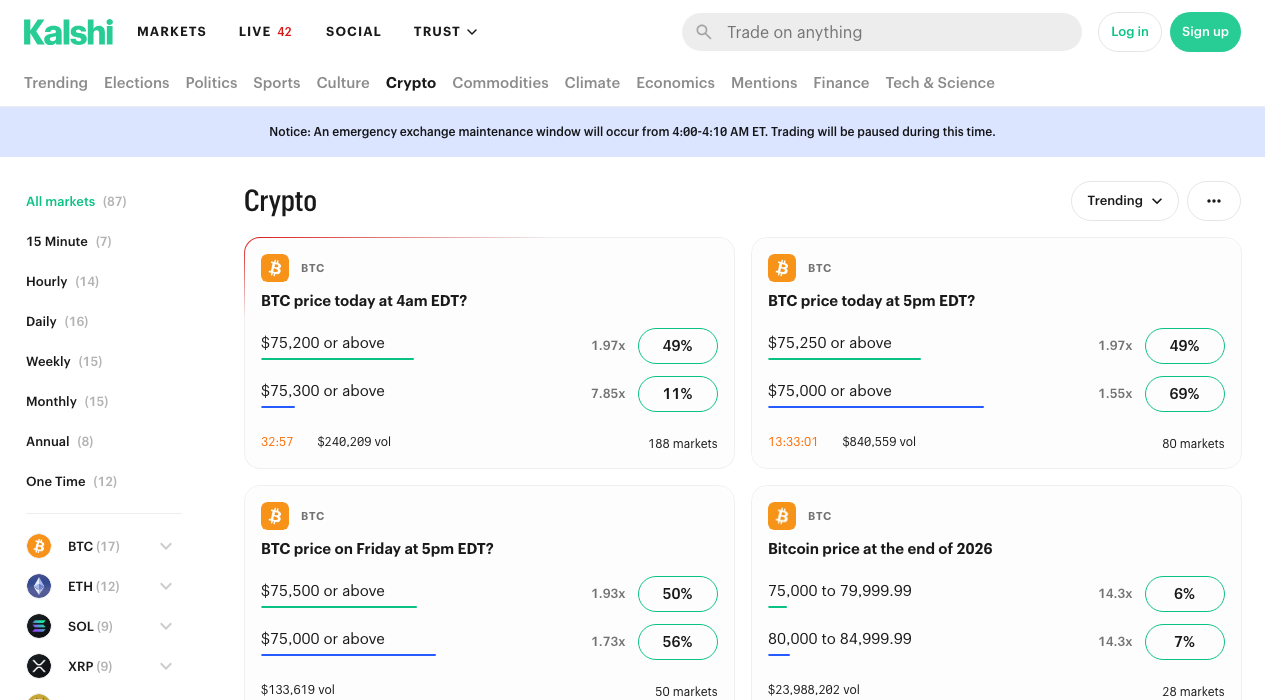The image size is (1280, 700).
Task: Click the Trade on anything search field
Action: pyautogui.click(x=882, y=32)
